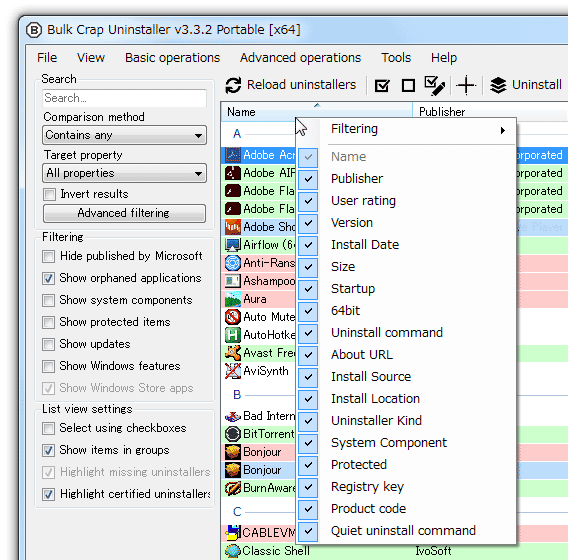Enable Show protected items checkbox
This screenshot has height=560, width=568.
(x=49, y=322)
